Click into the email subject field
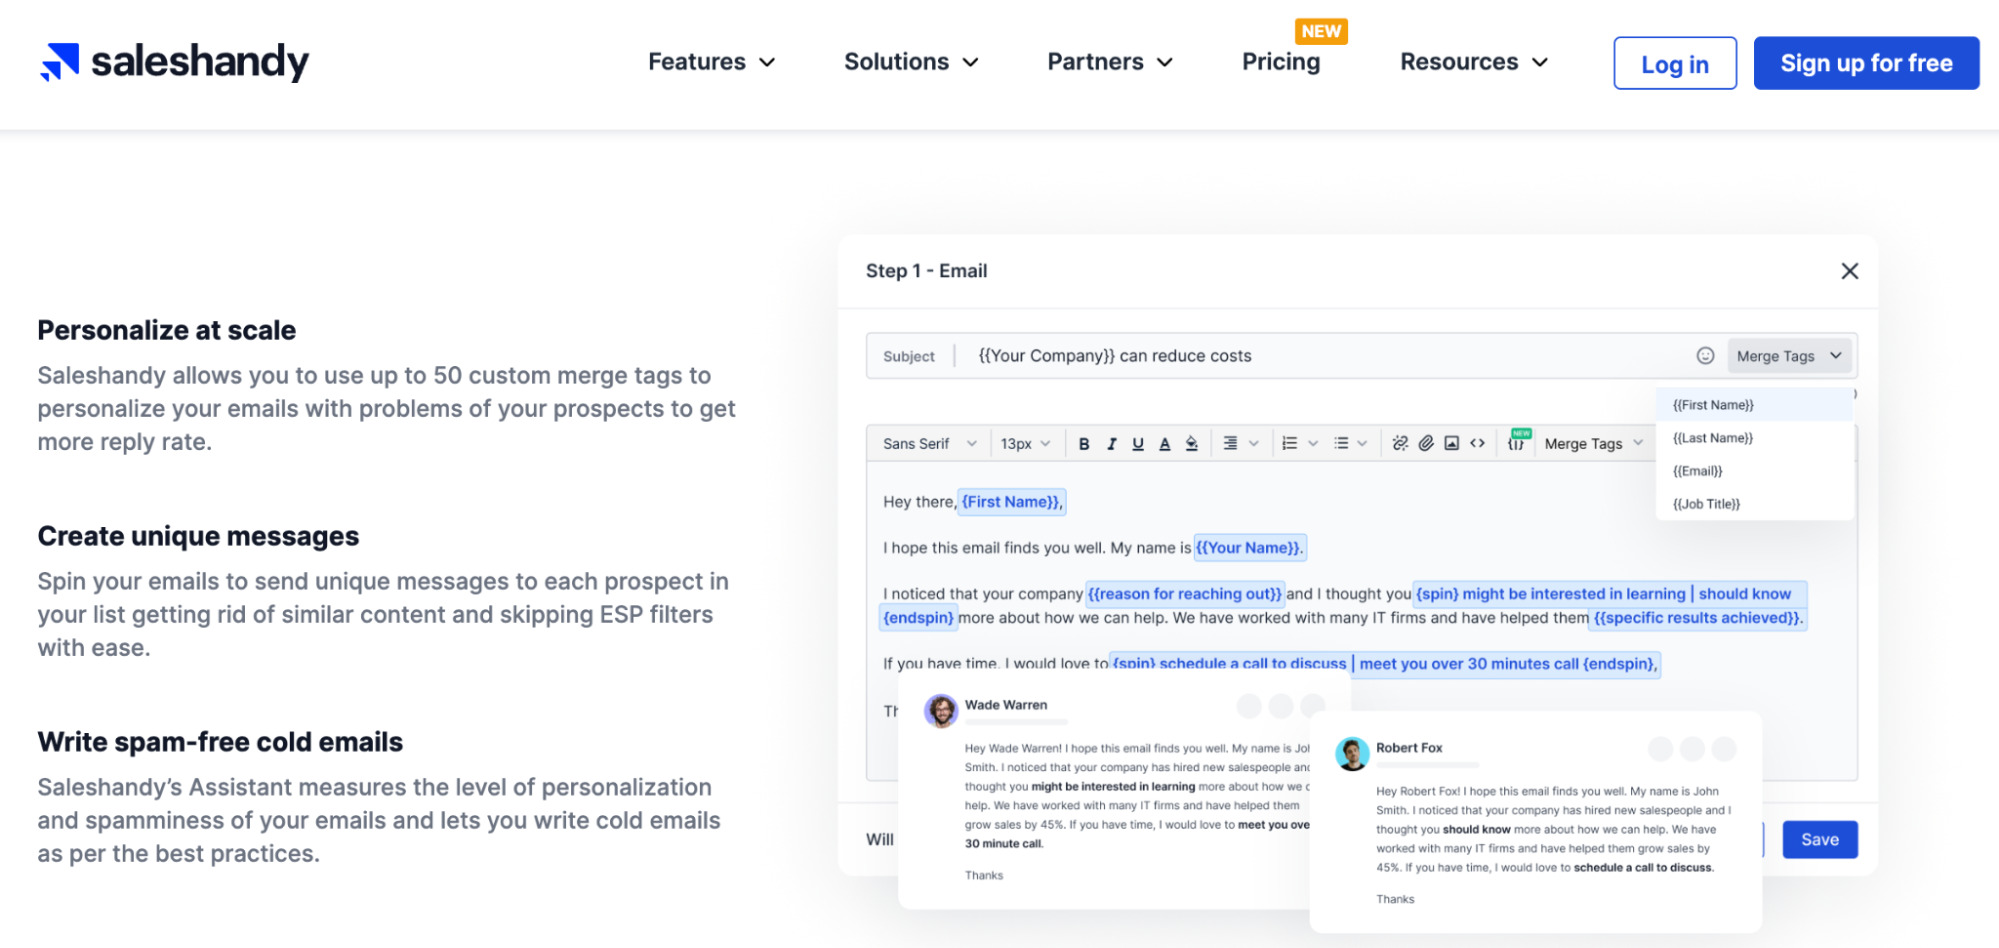Image resolution: width=1999 pixels, height=948 pixels. (x=1300, y=356)
